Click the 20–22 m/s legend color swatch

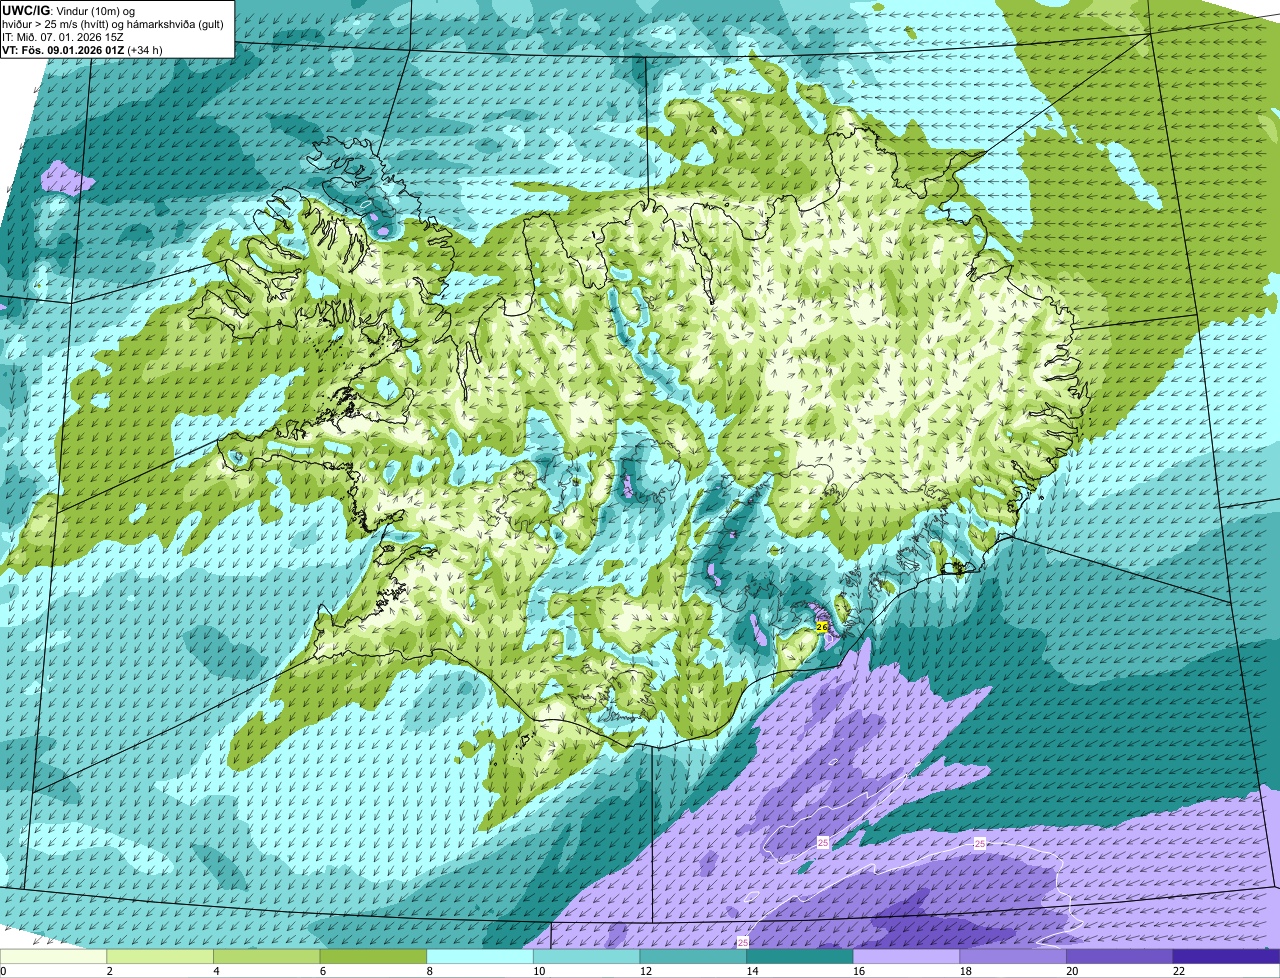(x=1120, y=956)
